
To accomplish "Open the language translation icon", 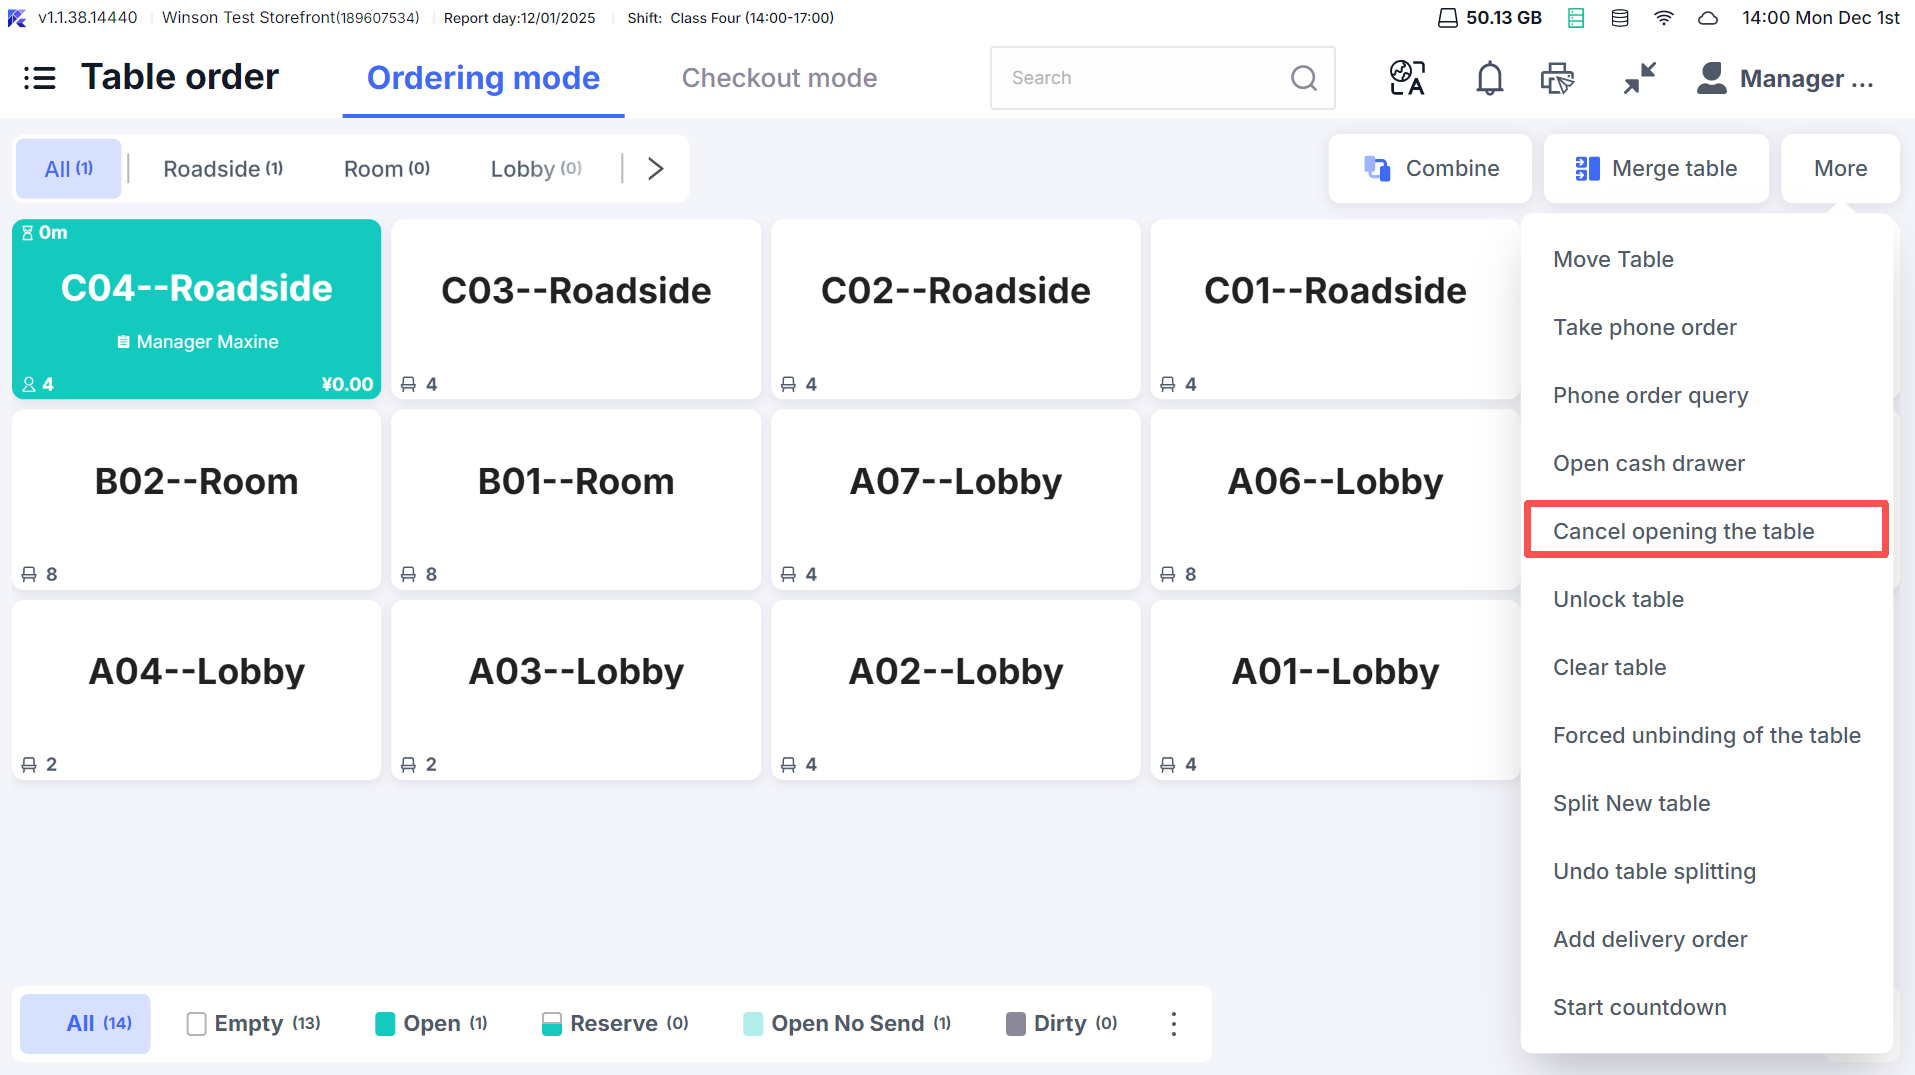I will coord(1407,78).
